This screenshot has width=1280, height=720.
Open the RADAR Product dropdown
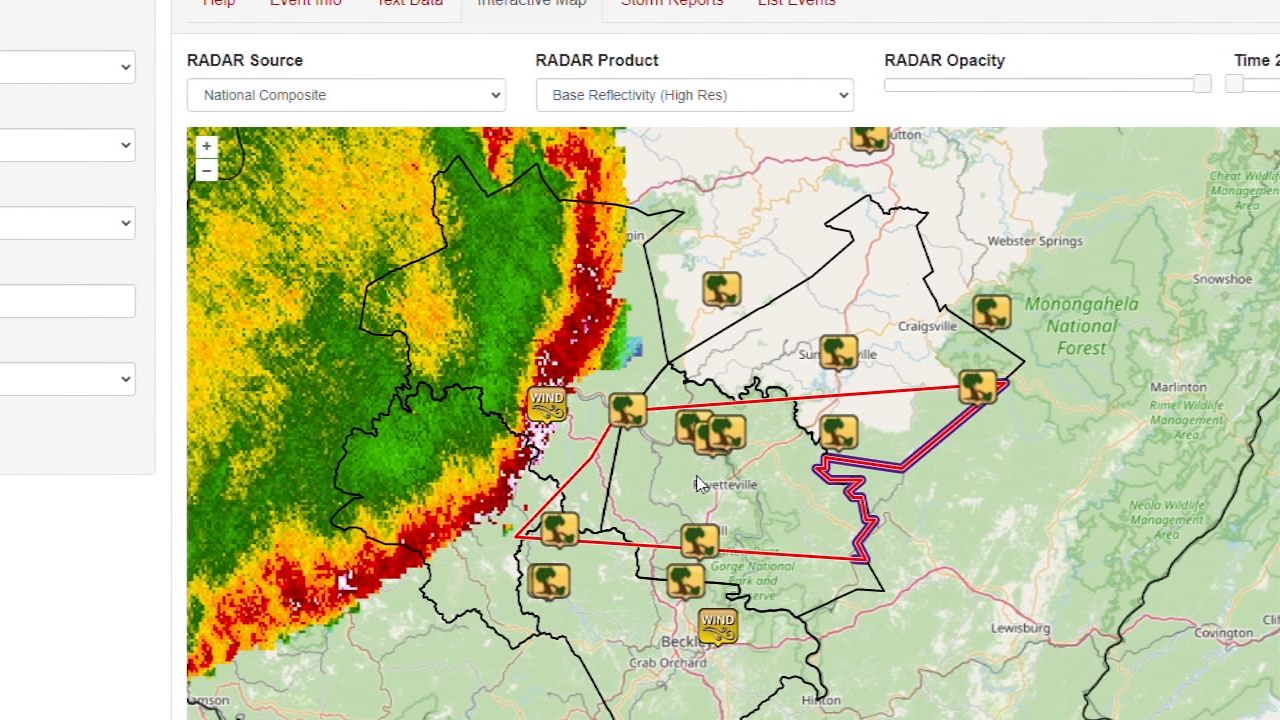pyautogui.click(x=694, y=94)
